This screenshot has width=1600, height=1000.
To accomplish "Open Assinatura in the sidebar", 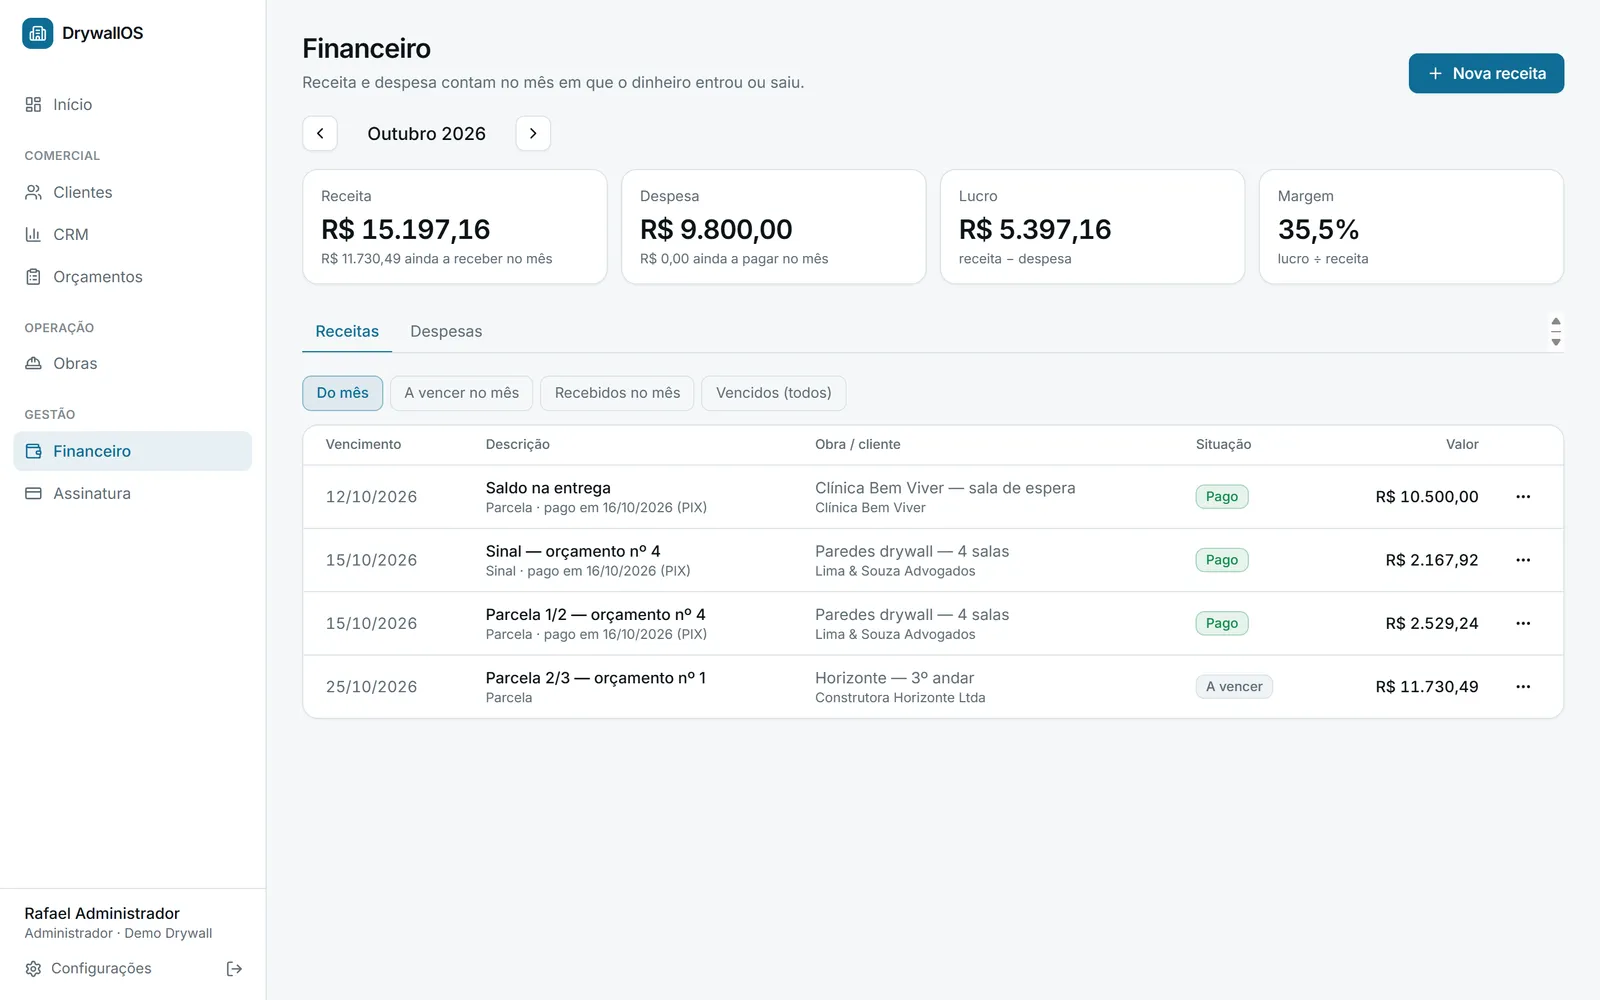I will (x=133, y=493).
